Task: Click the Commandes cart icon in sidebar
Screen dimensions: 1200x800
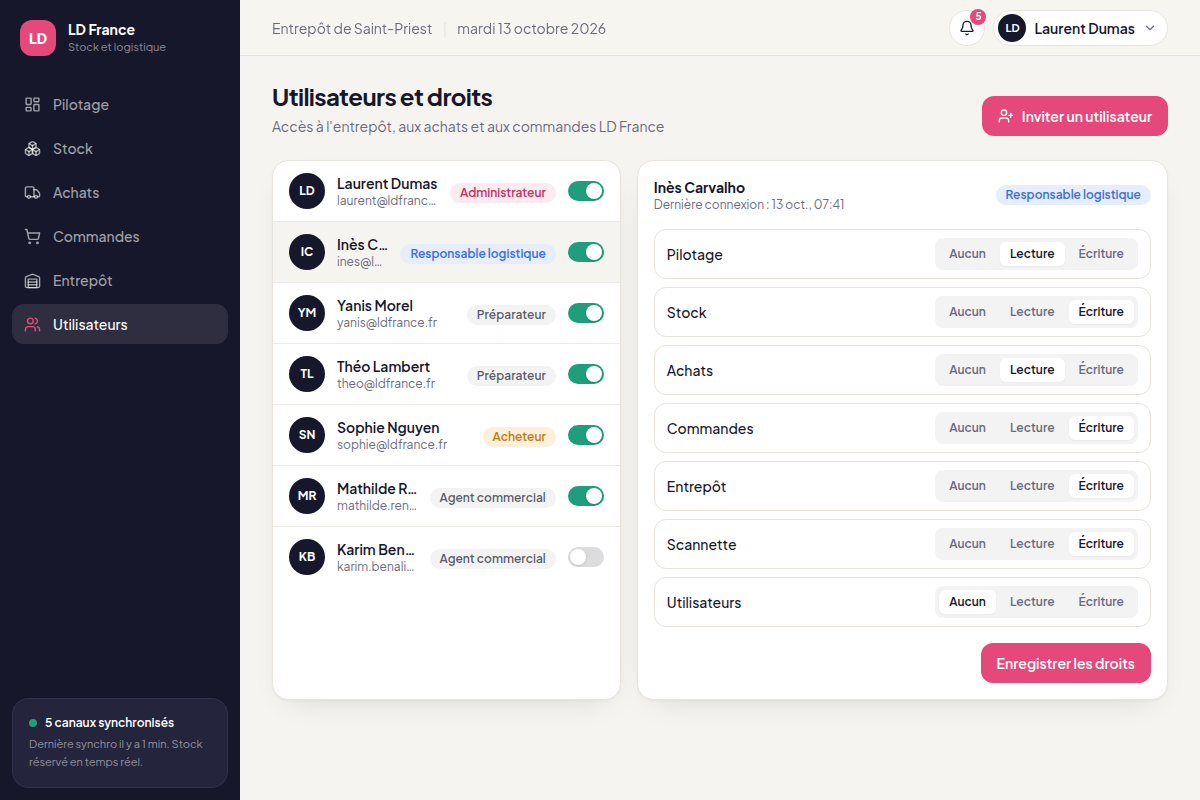Action: (33, 237)
